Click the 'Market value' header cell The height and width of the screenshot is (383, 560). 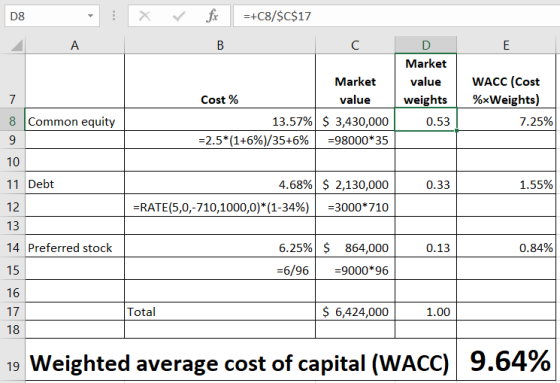point(355,81)
